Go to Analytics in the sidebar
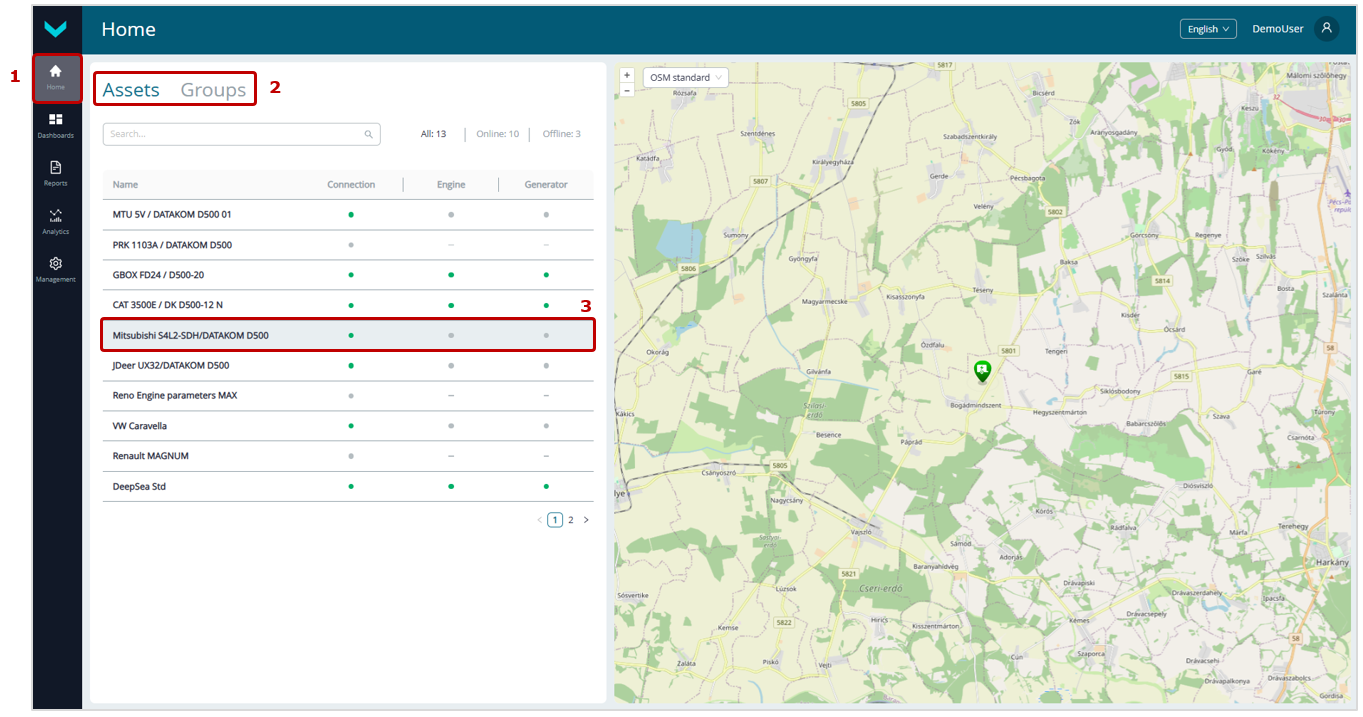The height and width of the screenshot is (717, 1363). tap(56, 220)
